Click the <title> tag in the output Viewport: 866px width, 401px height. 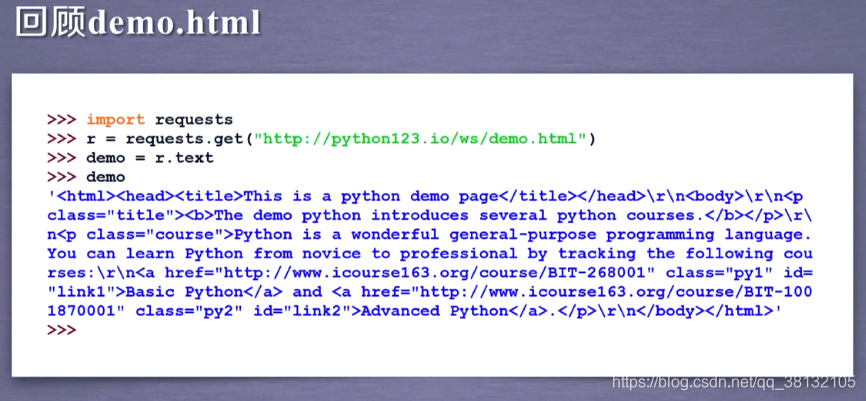(213, 196)
